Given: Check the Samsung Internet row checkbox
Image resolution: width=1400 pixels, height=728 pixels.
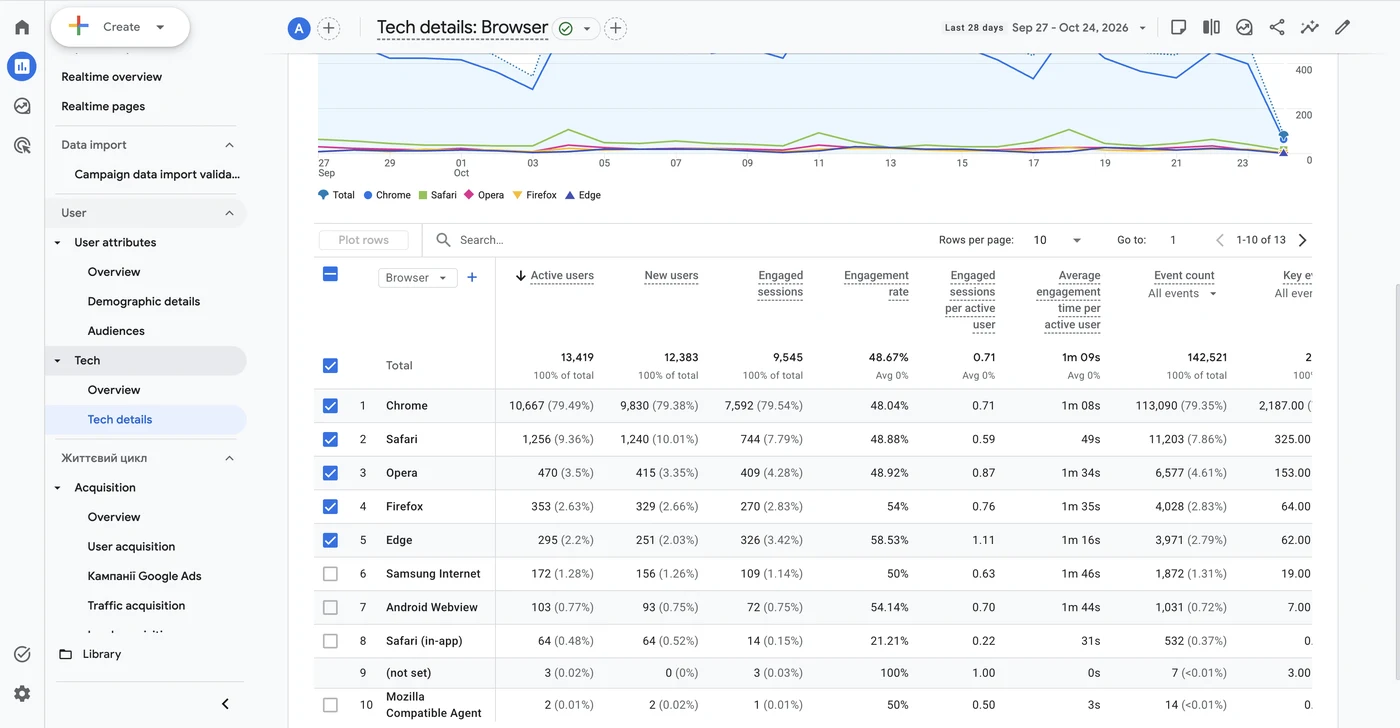Looking at the screenshot, I should click(330, 574).
